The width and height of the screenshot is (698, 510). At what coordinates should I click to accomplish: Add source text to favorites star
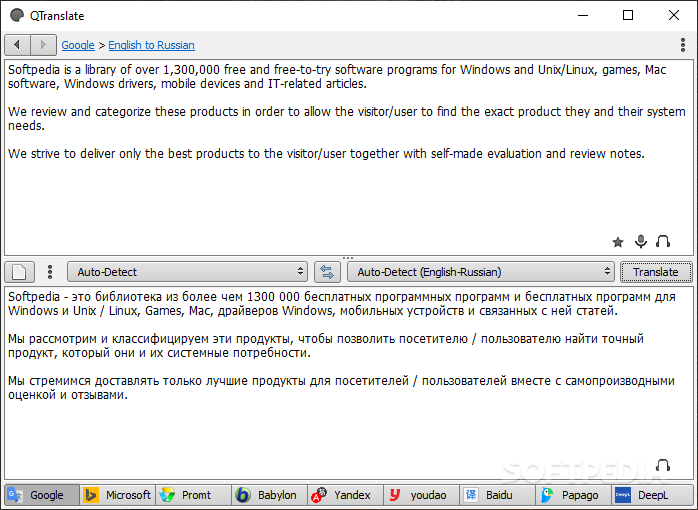(x=618, y=242)
